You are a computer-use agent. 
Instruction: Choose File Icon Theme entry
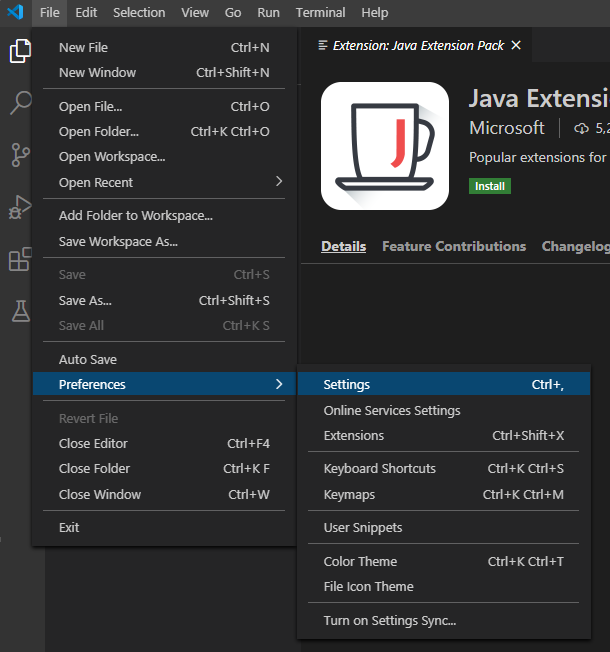(x=444, y=586)
